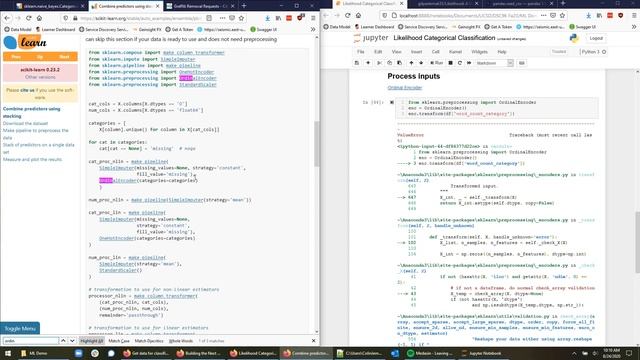The width and height of the screenshot is (640, 360).
Task: Toggle Match Case in the find bar
Action: click(119, 341)
